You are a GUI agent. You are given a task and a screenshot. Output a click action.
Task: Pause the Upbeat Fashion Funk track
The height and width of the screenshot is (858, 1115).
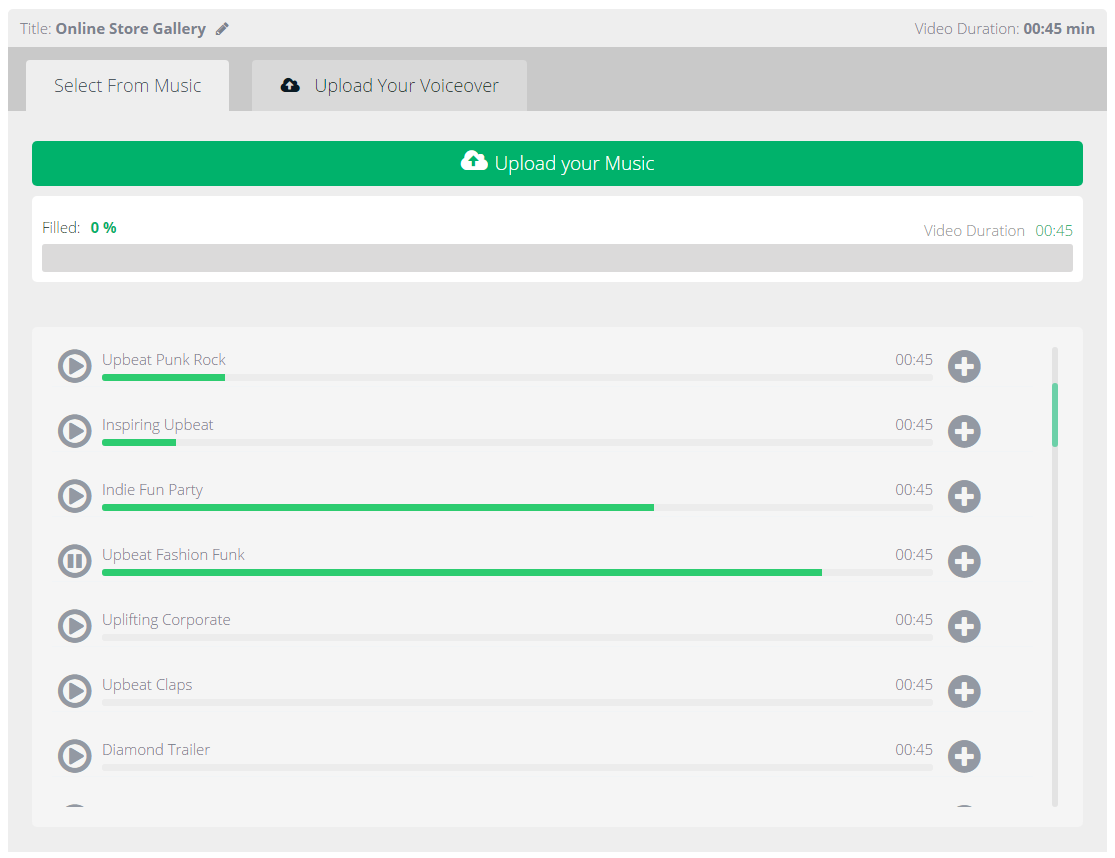click(75, 562)
